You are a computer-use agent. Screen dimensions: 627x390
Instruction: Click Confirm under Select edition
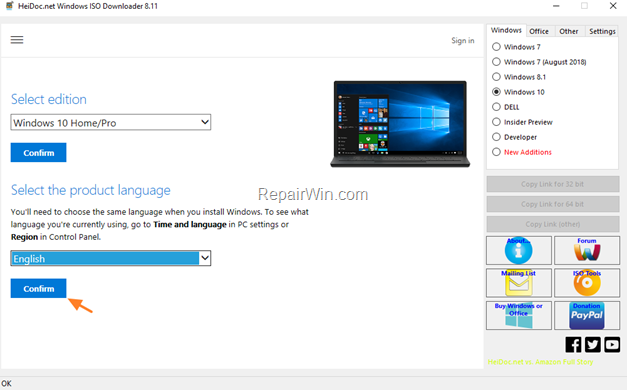[x=38, y=153]
